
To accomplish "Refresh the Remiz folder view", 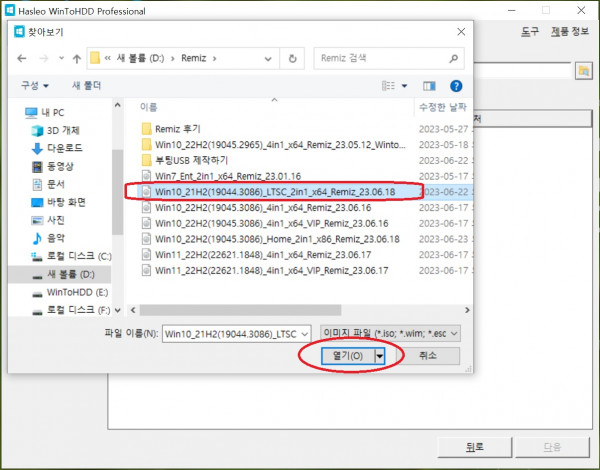I will [x=292, y=59].
